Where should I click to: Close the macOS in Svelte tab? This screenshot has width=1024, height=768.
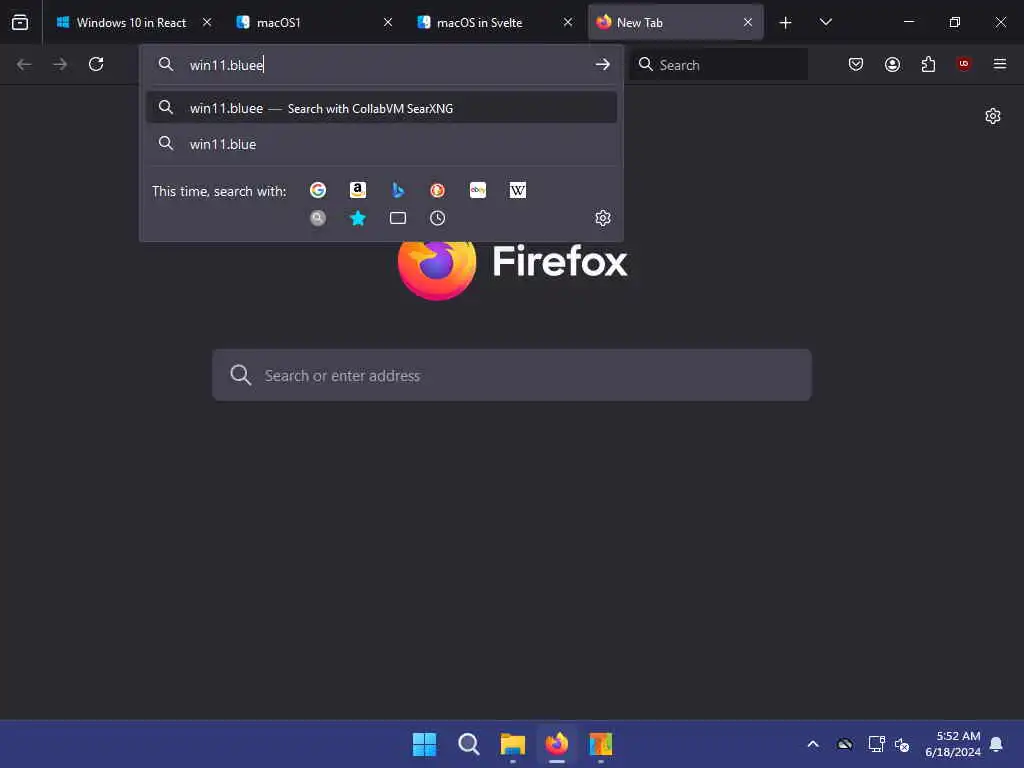568,22
